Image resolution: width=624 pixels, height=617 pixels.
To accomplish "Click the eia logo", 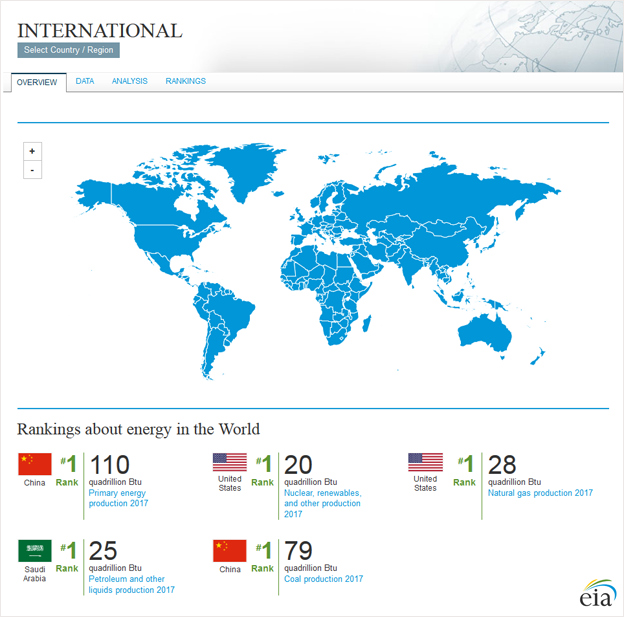I will (597, 593).
